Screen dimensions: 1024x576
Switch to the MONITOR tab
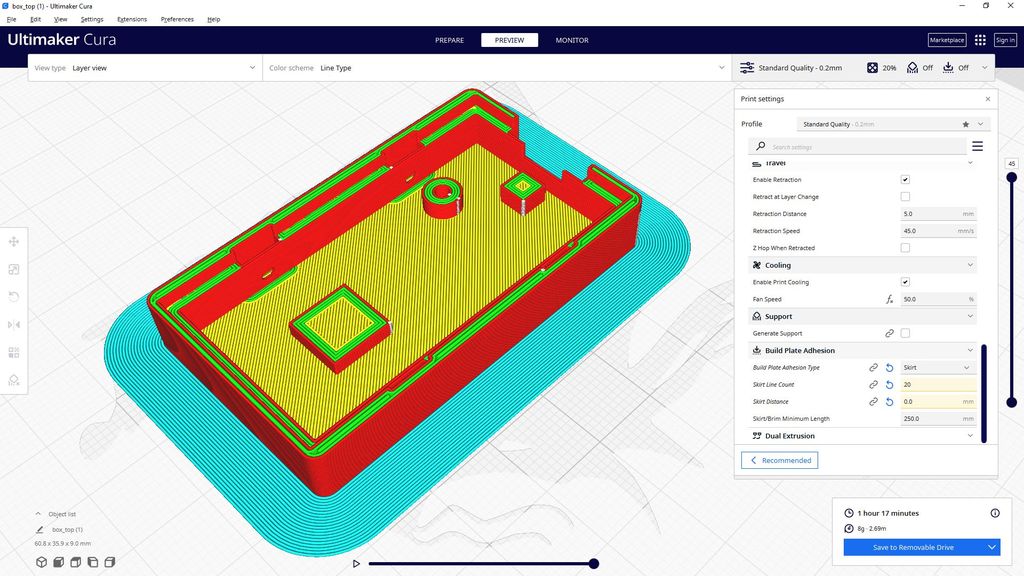tap(571, 40)
